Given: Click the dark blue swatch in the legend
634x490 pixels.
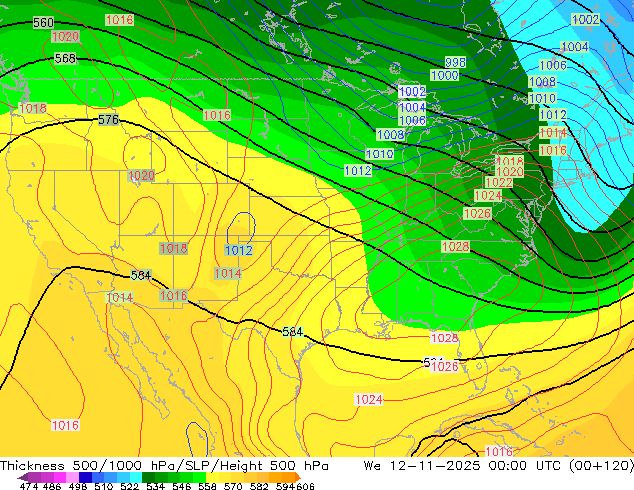Looking at the screenshot, I should (85, 477).
